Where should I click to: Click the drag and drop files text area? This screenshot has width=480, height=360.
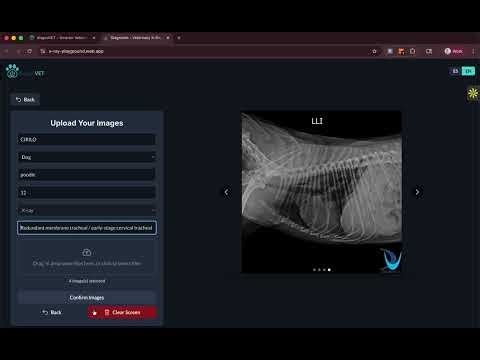tap(87, 263)
